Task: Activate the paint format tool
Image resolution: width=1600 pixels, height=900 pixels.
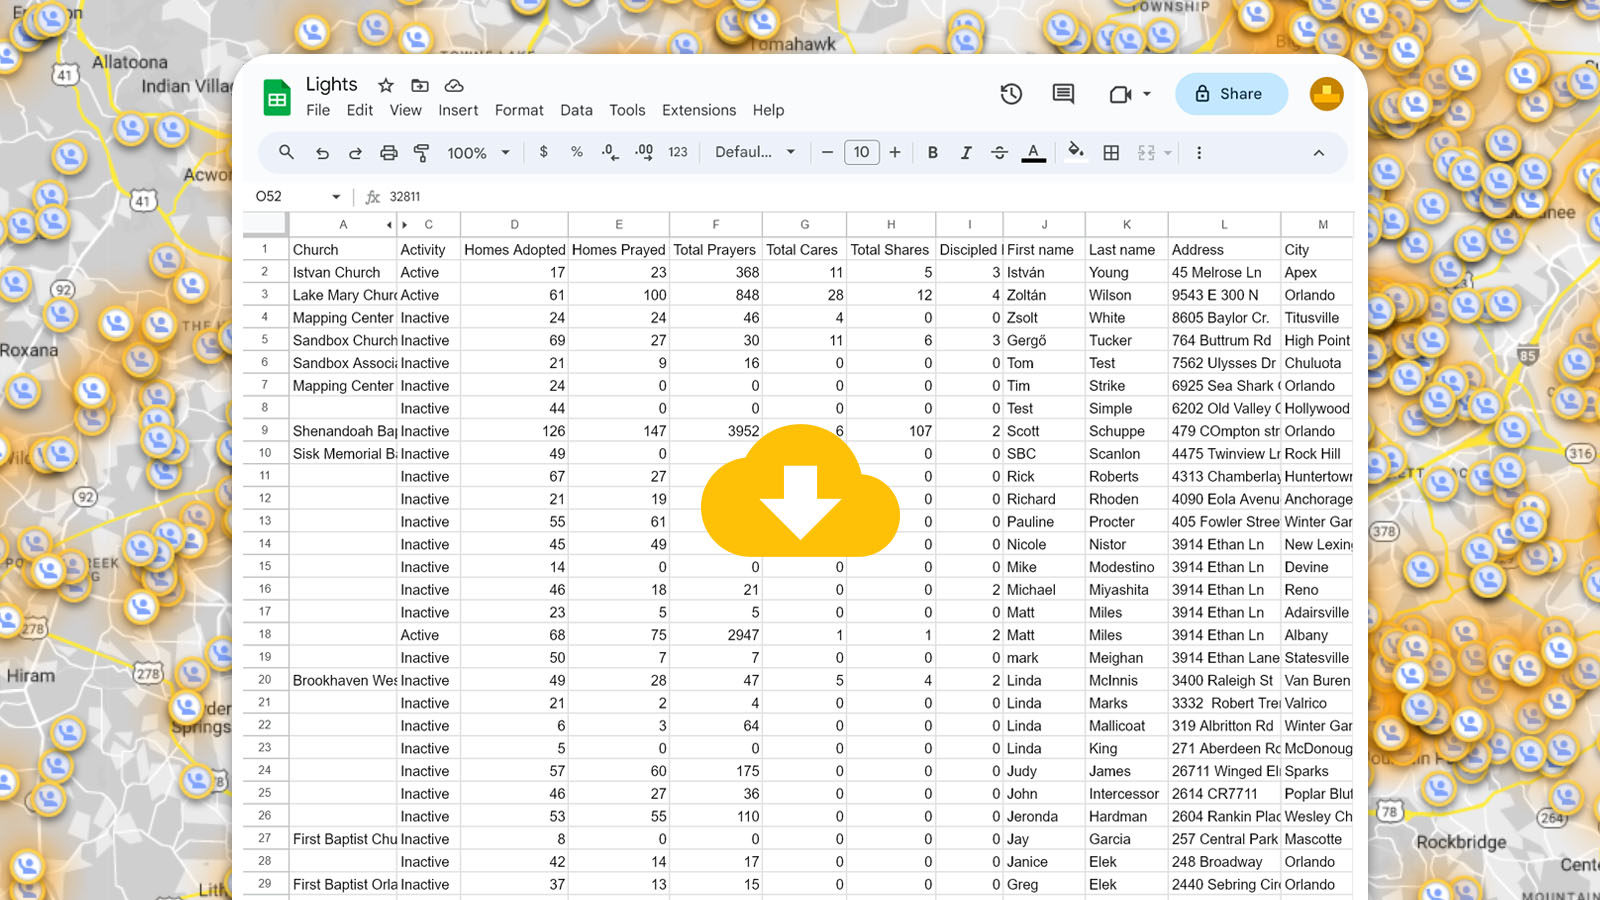Action: [421, 153]
